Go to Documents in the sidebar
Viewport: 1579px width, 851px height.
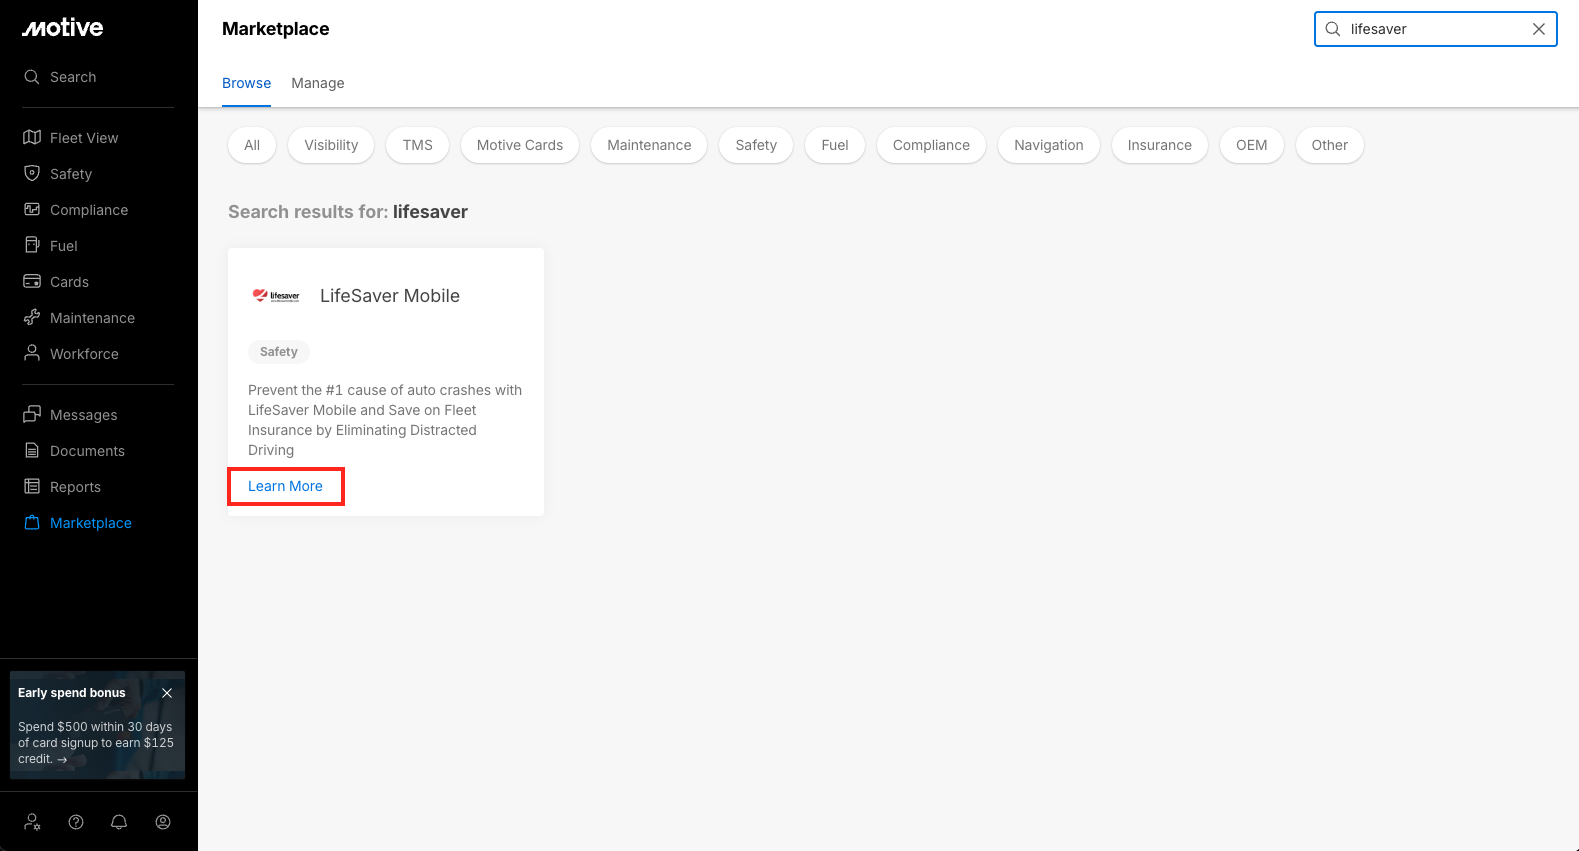74,451
